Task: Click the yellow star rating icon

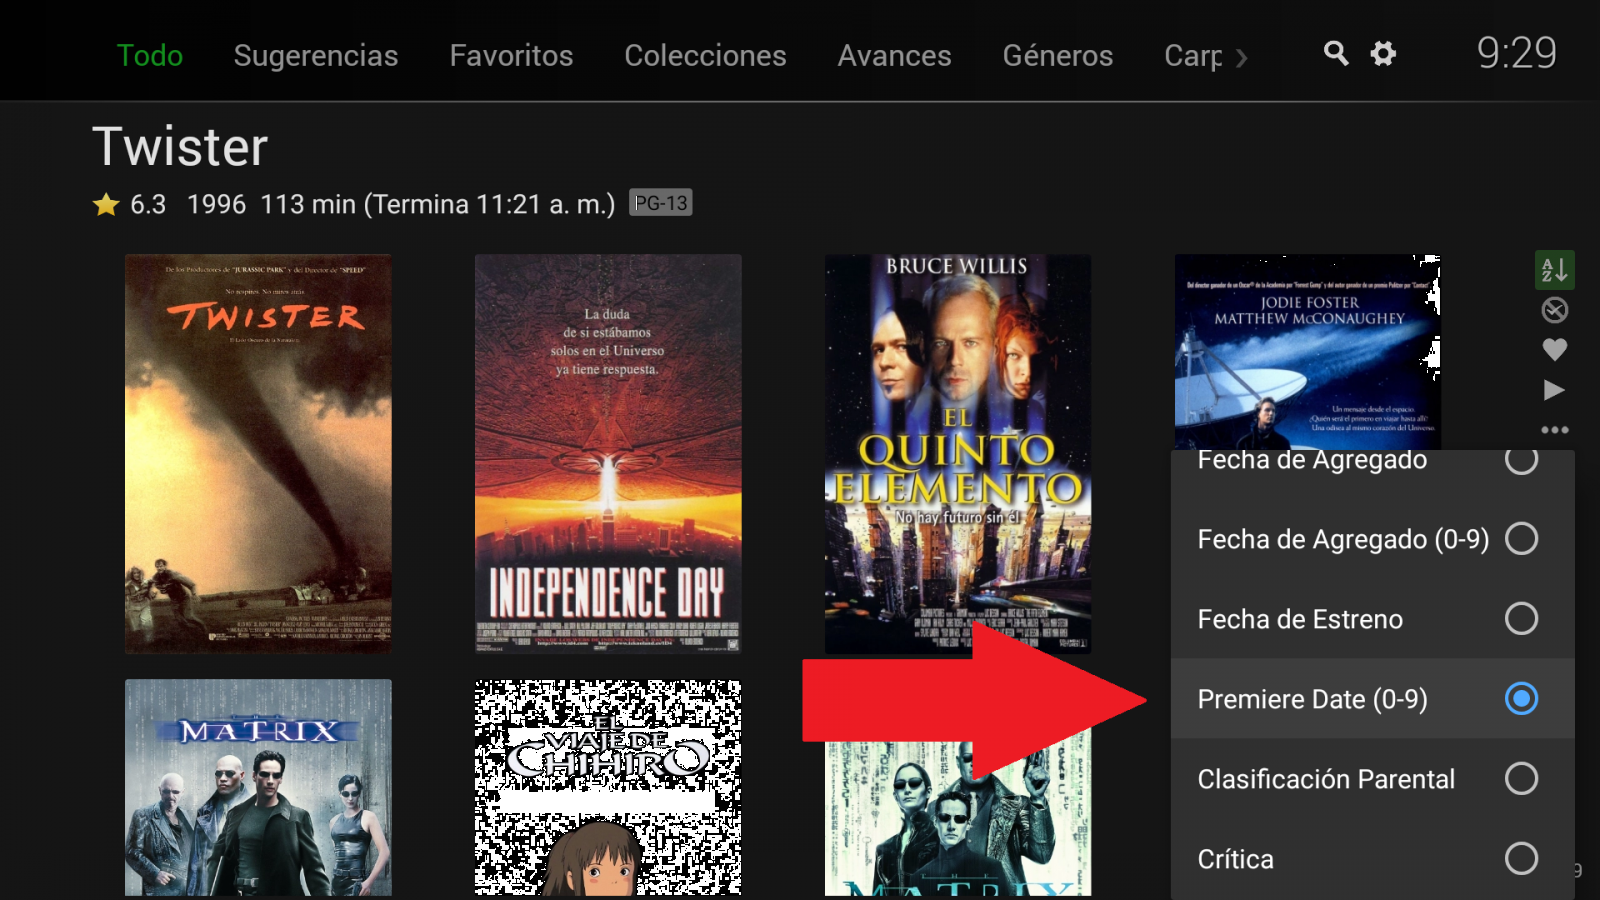Action: (104, 204)
